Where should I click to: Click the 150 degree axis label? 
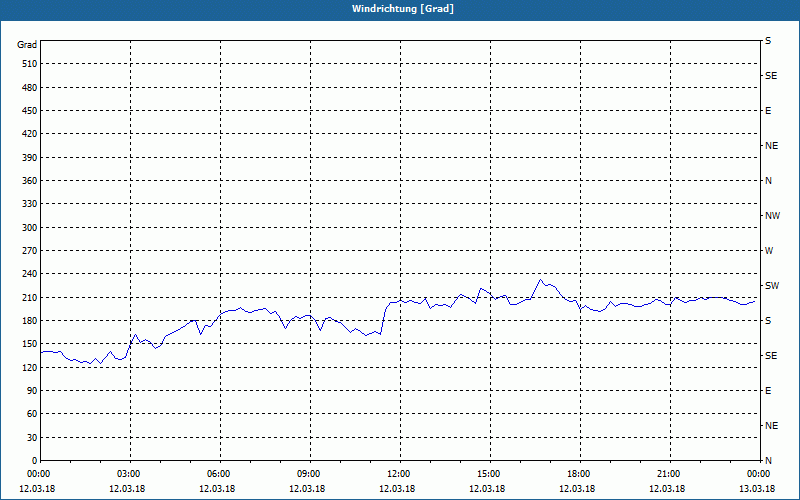pyautogui.click(x=29, y=344)
